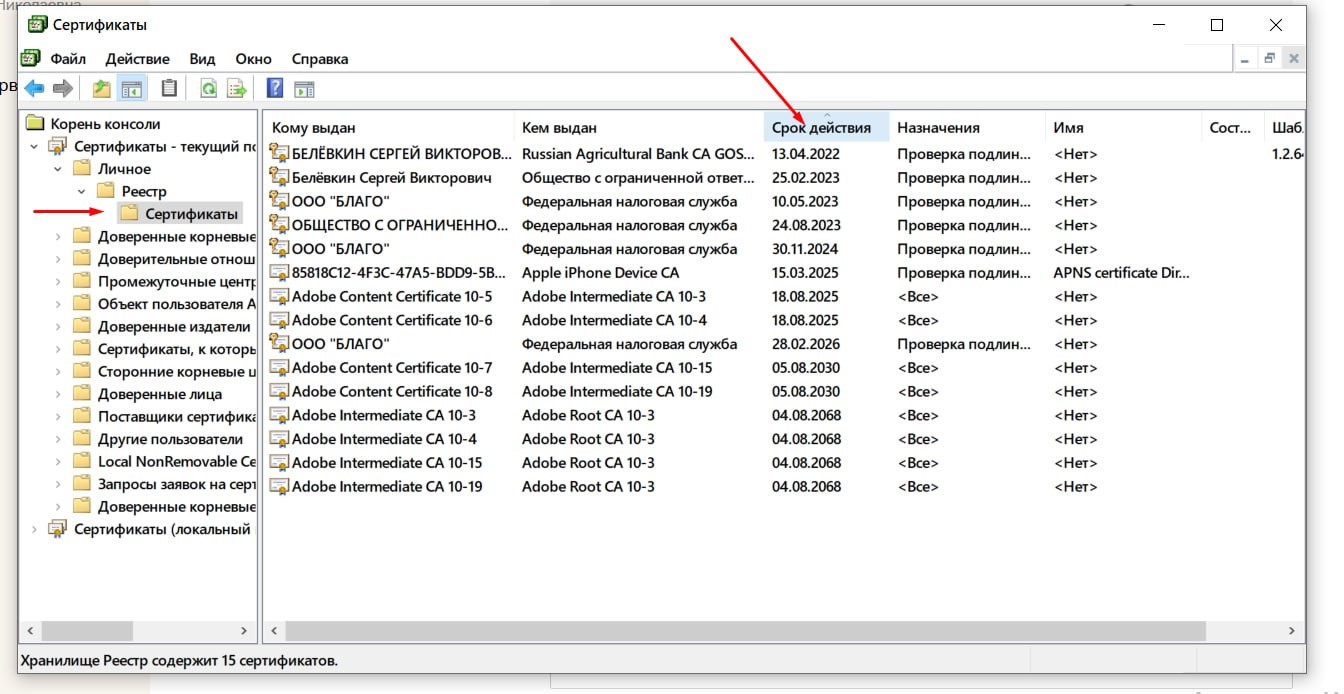Screen dimensions: 1344x694
Task: Open the Справка menu
Action: (319, 59)
